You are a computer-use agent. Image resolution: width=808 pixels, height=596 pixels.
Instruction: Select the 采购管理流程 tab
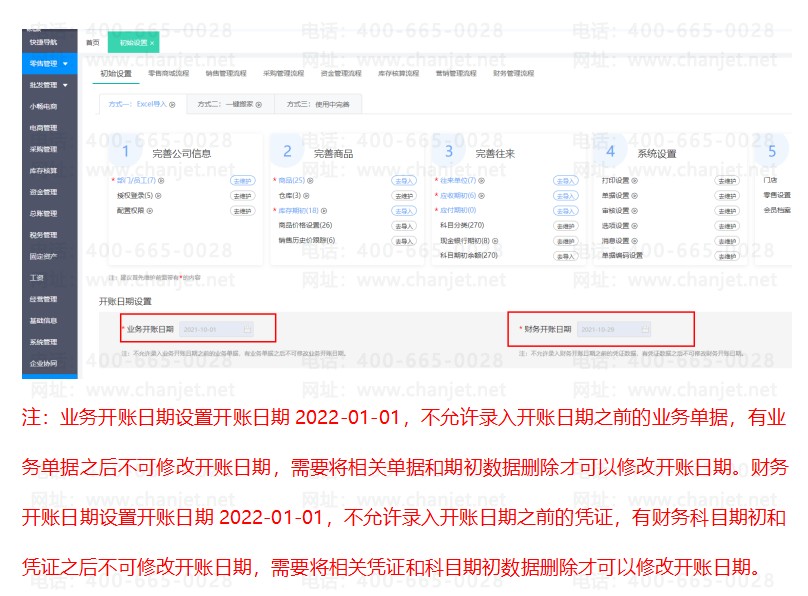tap(283, 74)
